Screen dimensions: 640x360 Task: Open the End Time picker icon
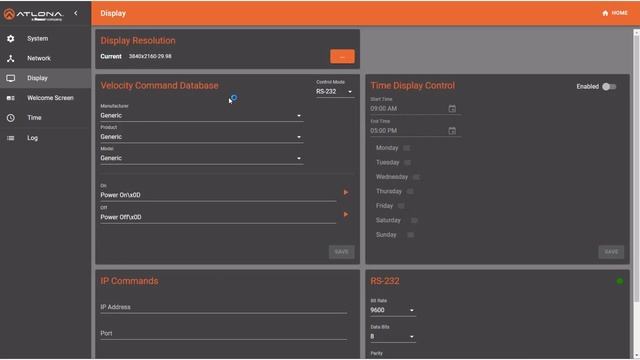pyautogui.click(x=452, y=131)
